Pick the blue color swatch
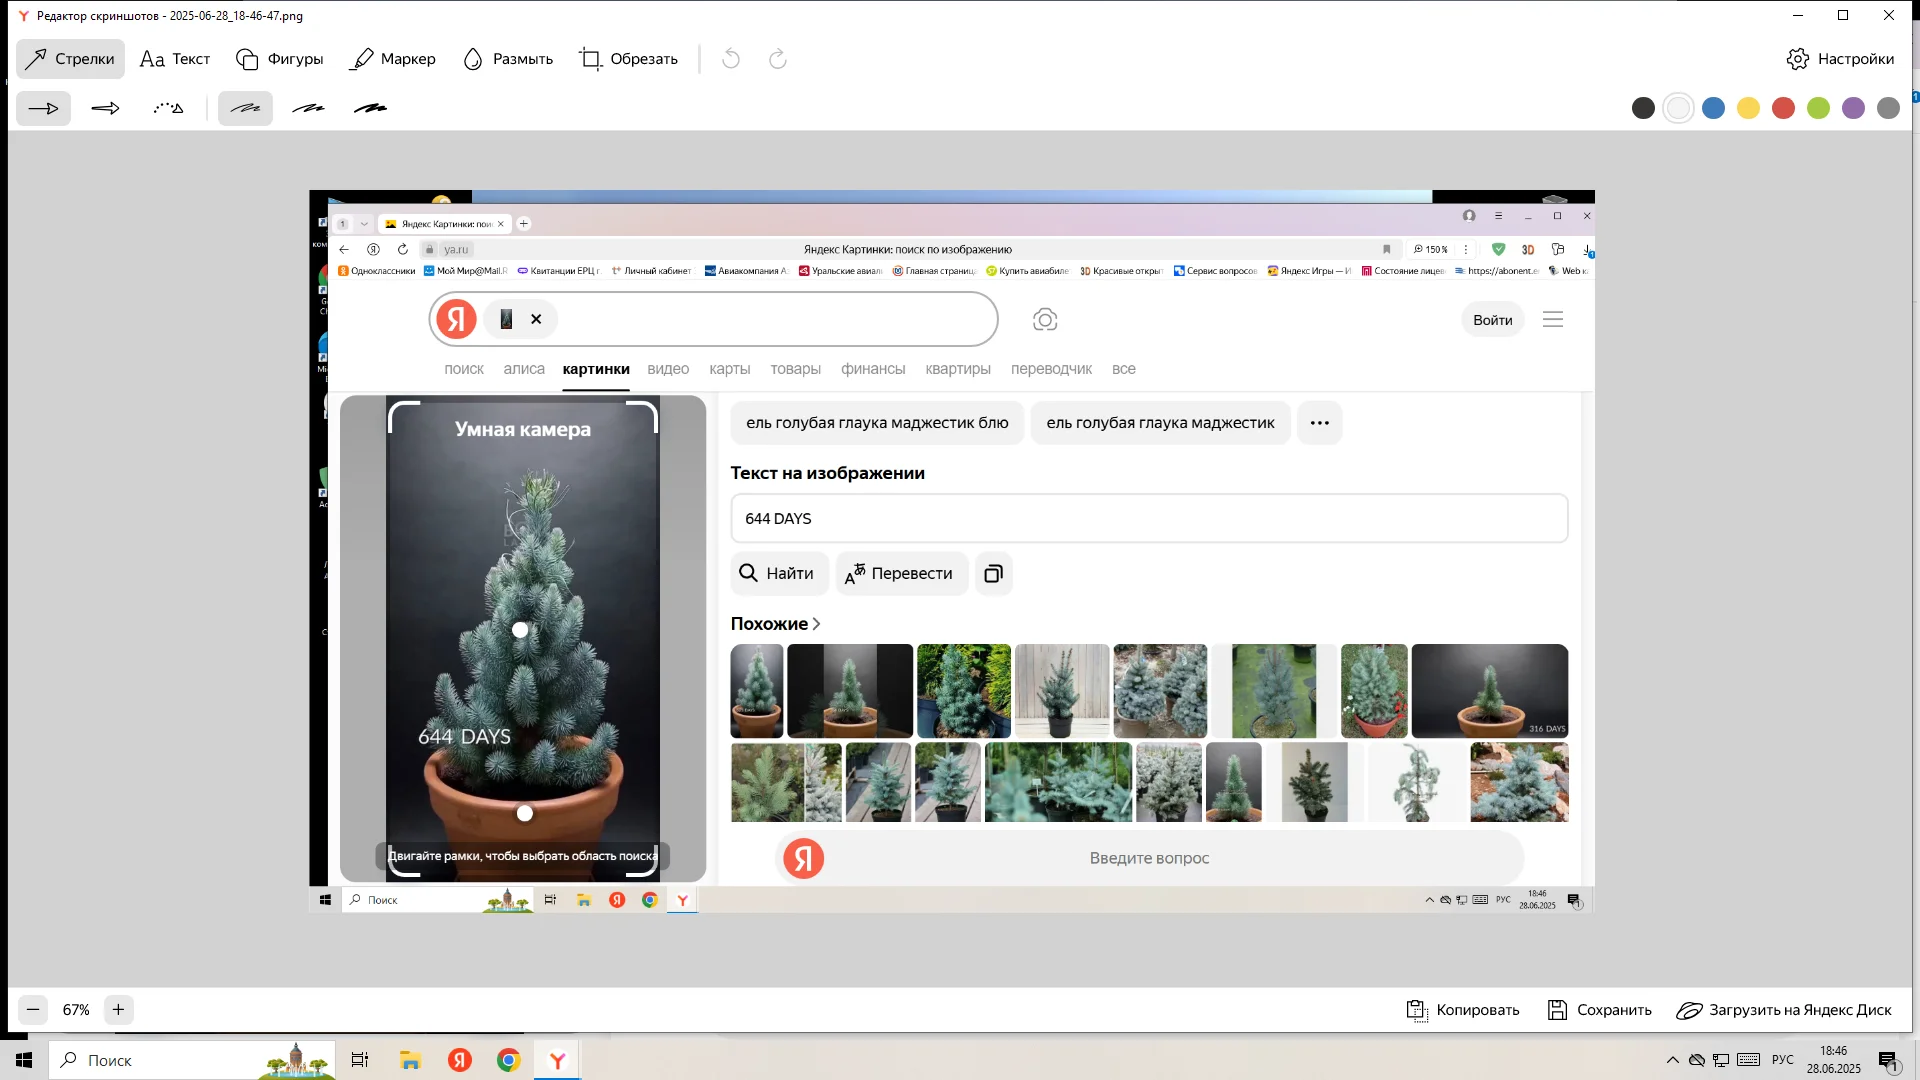Viewport: 1920px width, 1080px height. (1713, 108)
